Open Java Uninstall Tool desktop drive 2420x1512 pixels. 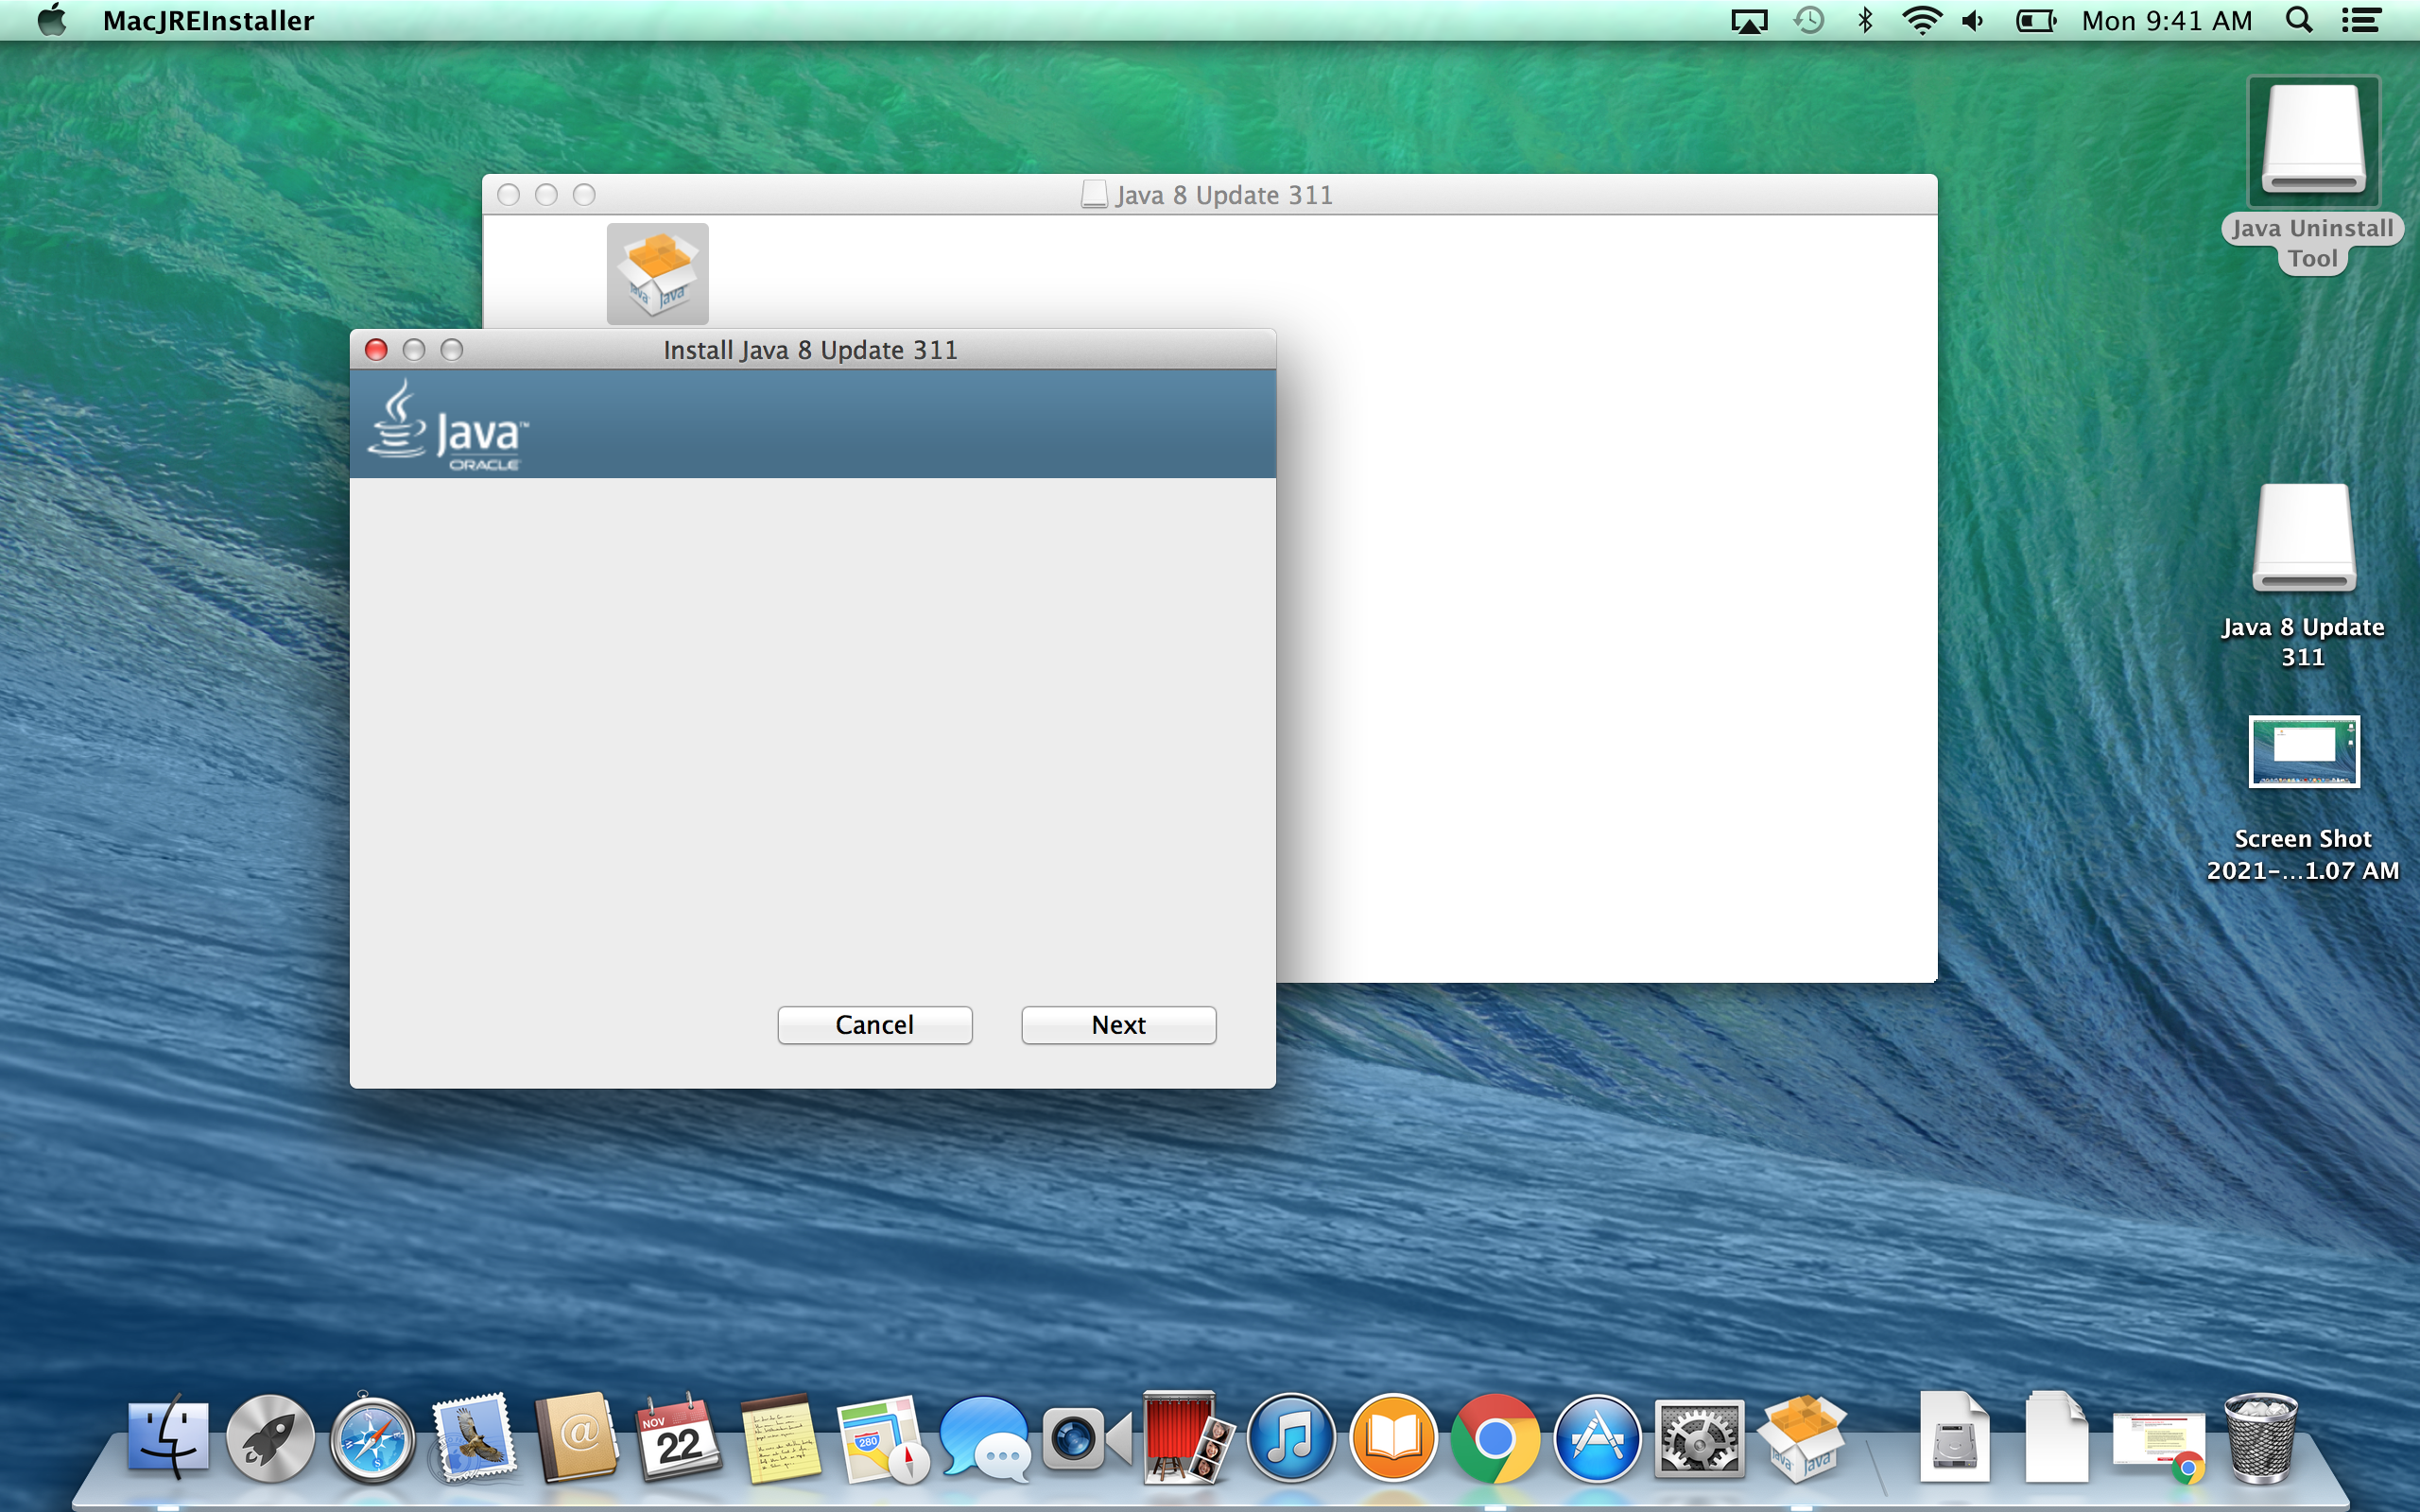[x=2313, y=142]
